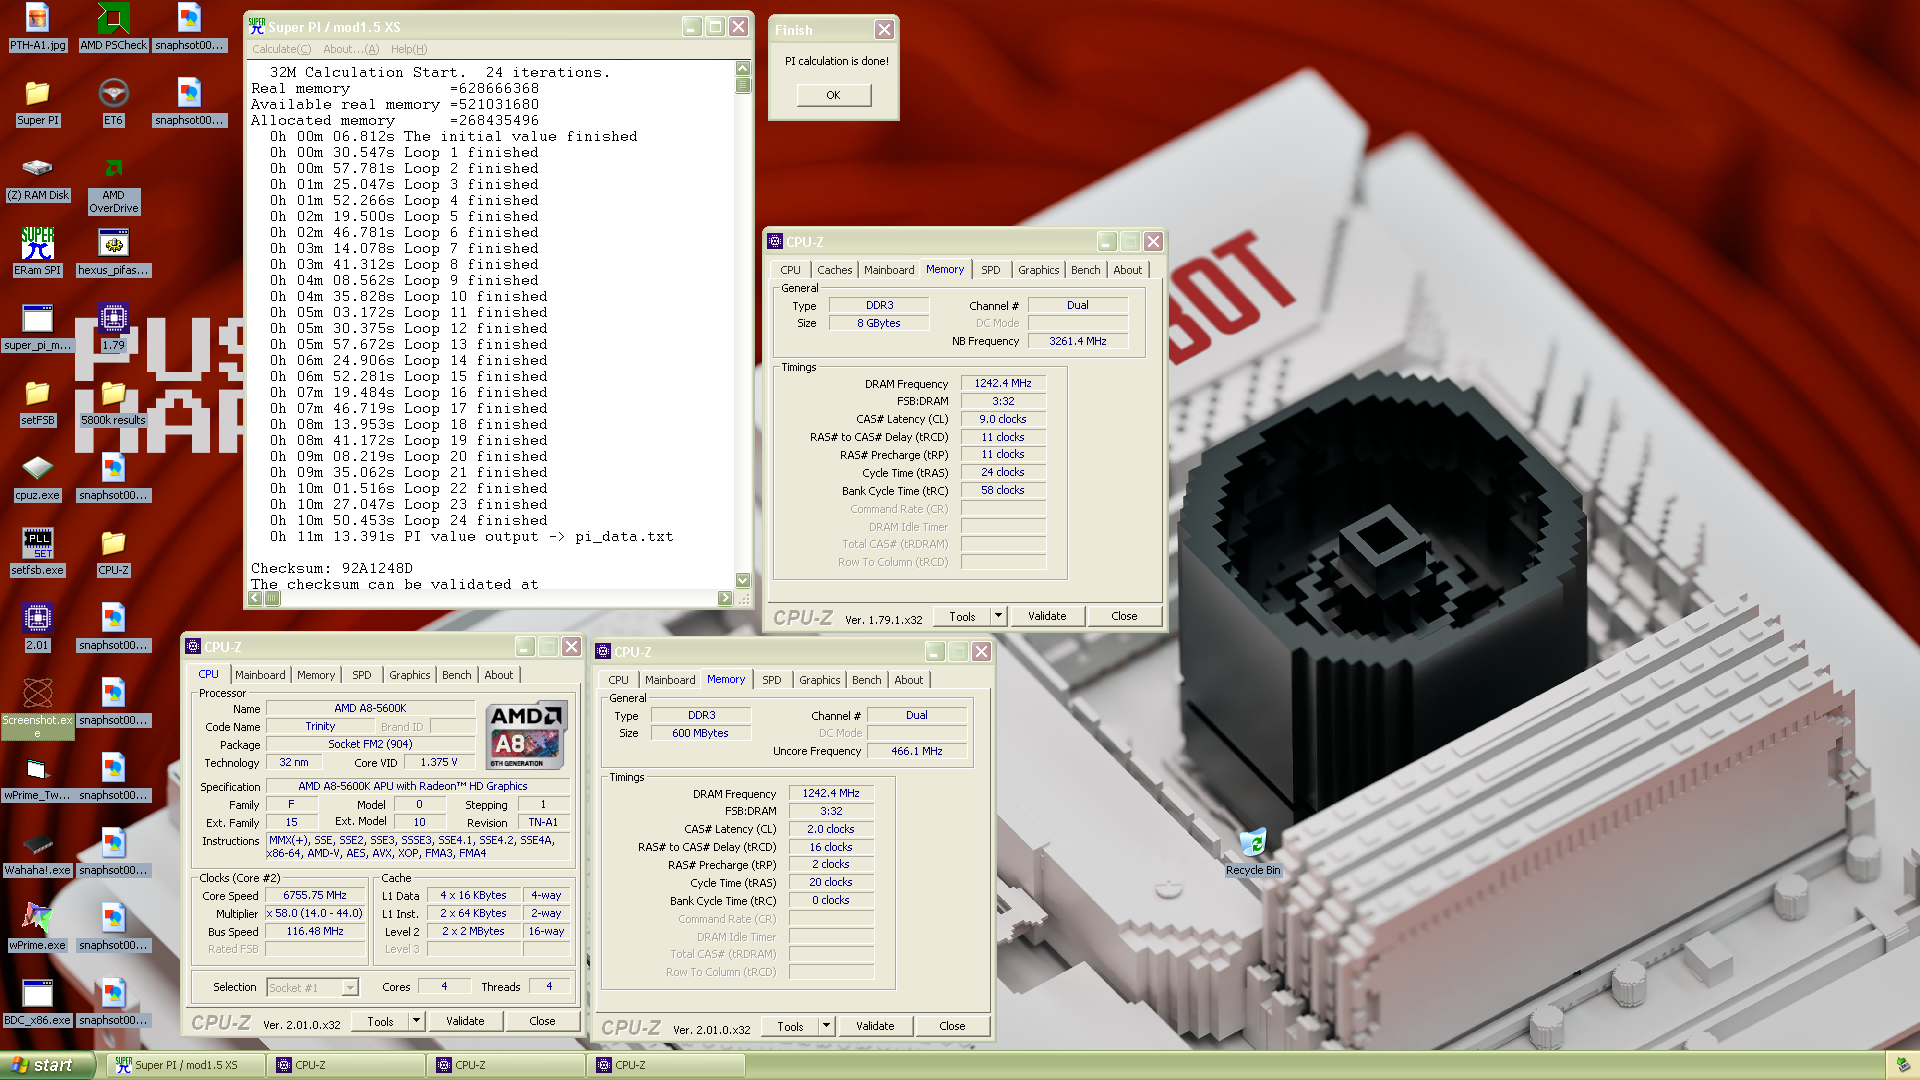This screenshot has height=1080, width=1920.
Task: Open the CPU-Z folder icon
Action: (113, 552)
